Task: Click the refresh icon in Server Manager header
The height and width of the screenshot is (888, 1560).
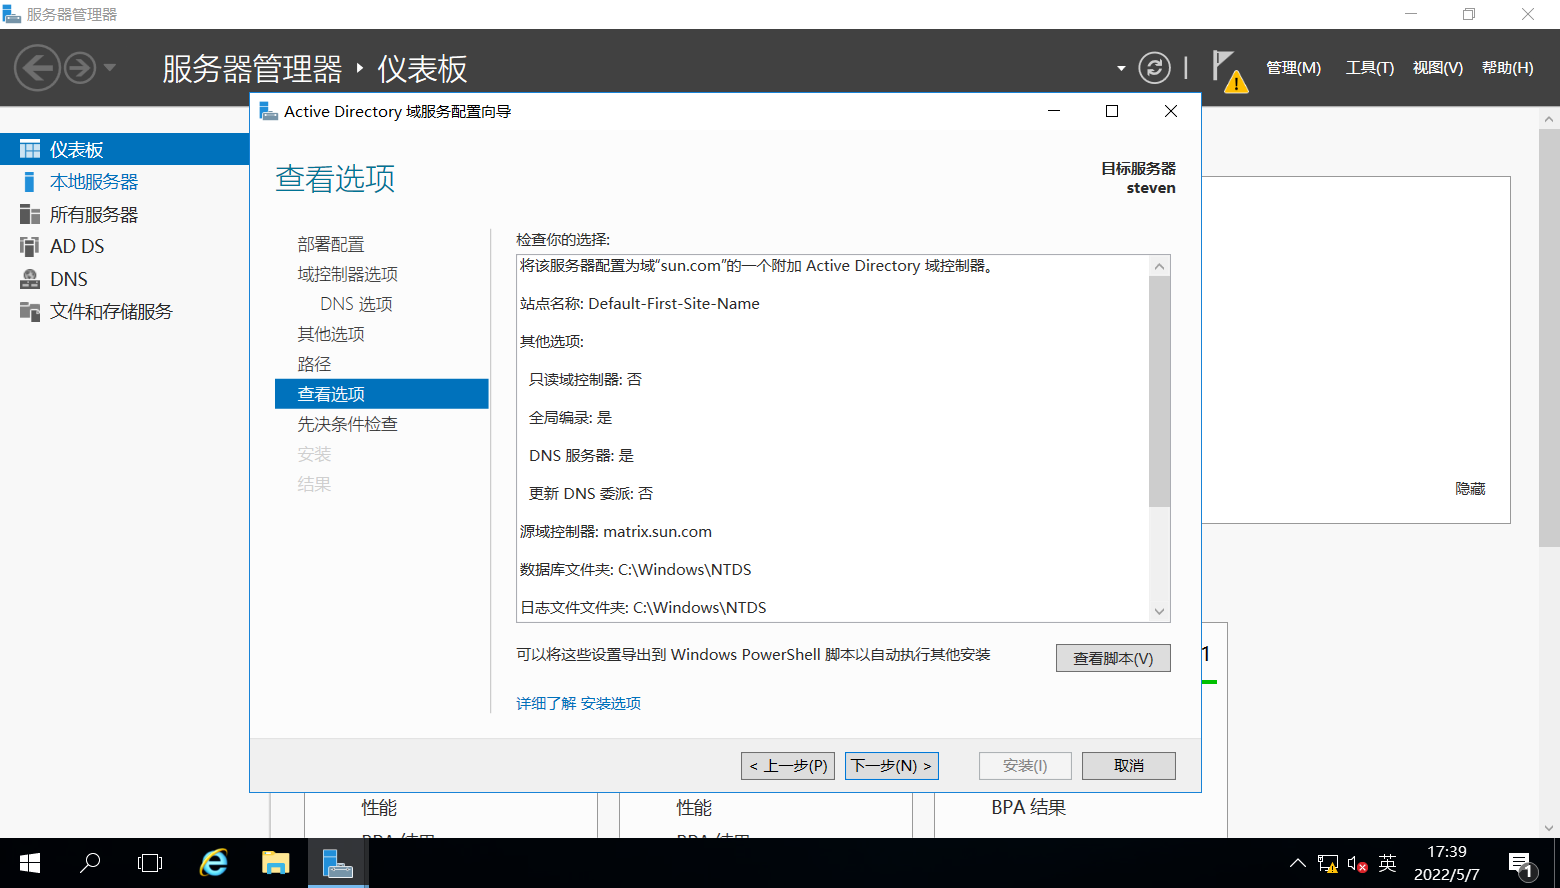Action: point(1154,68)
